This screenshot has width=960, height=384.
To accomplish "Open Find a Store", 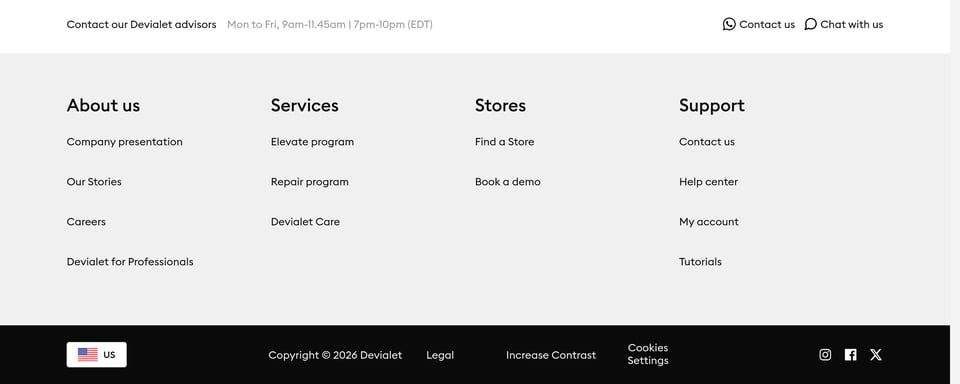I will pos(504,141).
